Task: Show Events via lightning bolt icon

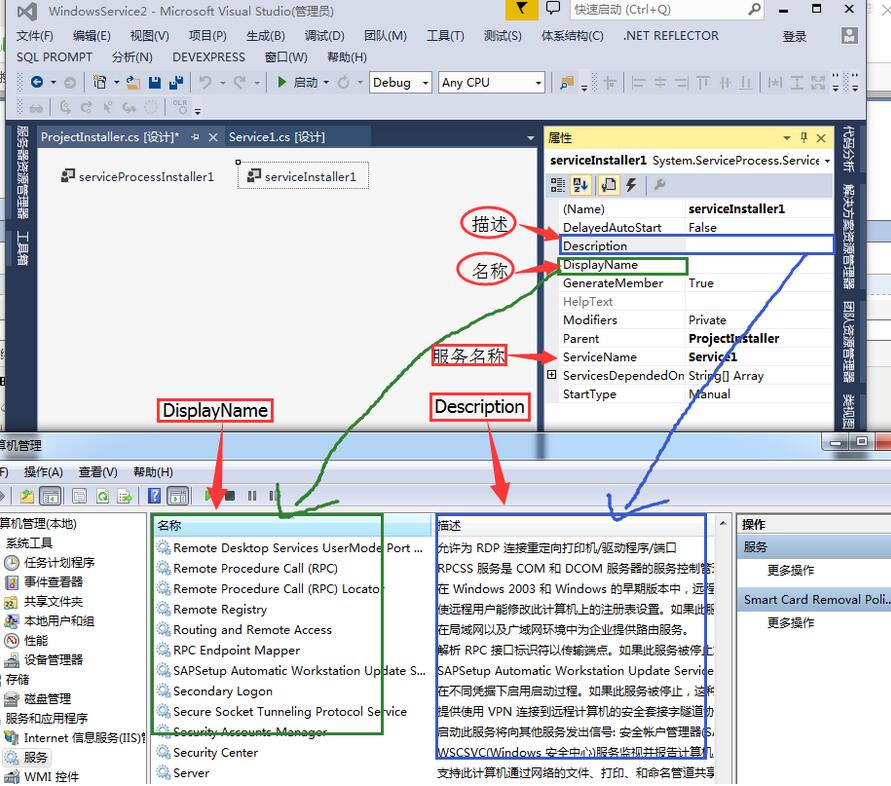Action: click(631, 185)
